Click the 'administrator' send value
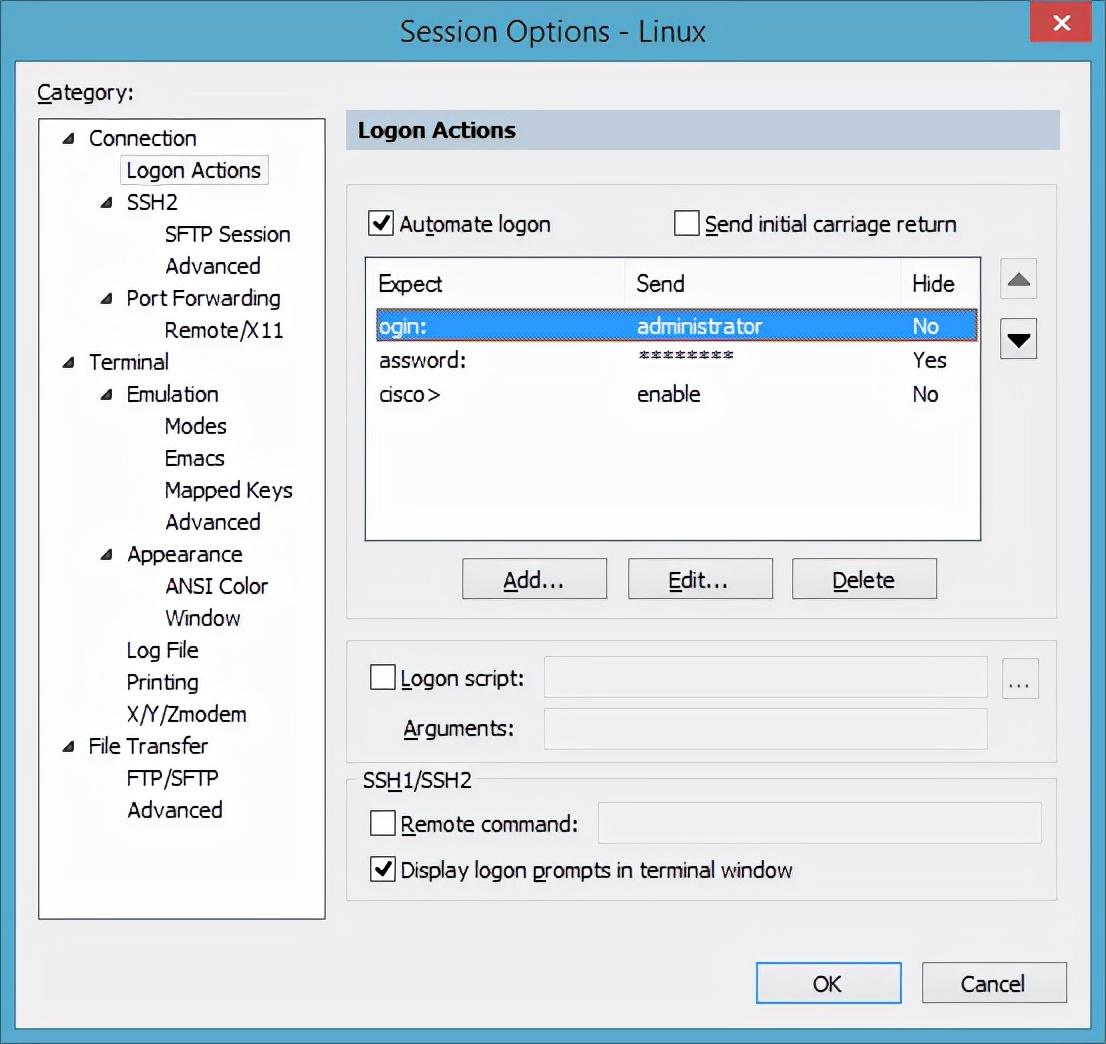 tap(699, 326)
